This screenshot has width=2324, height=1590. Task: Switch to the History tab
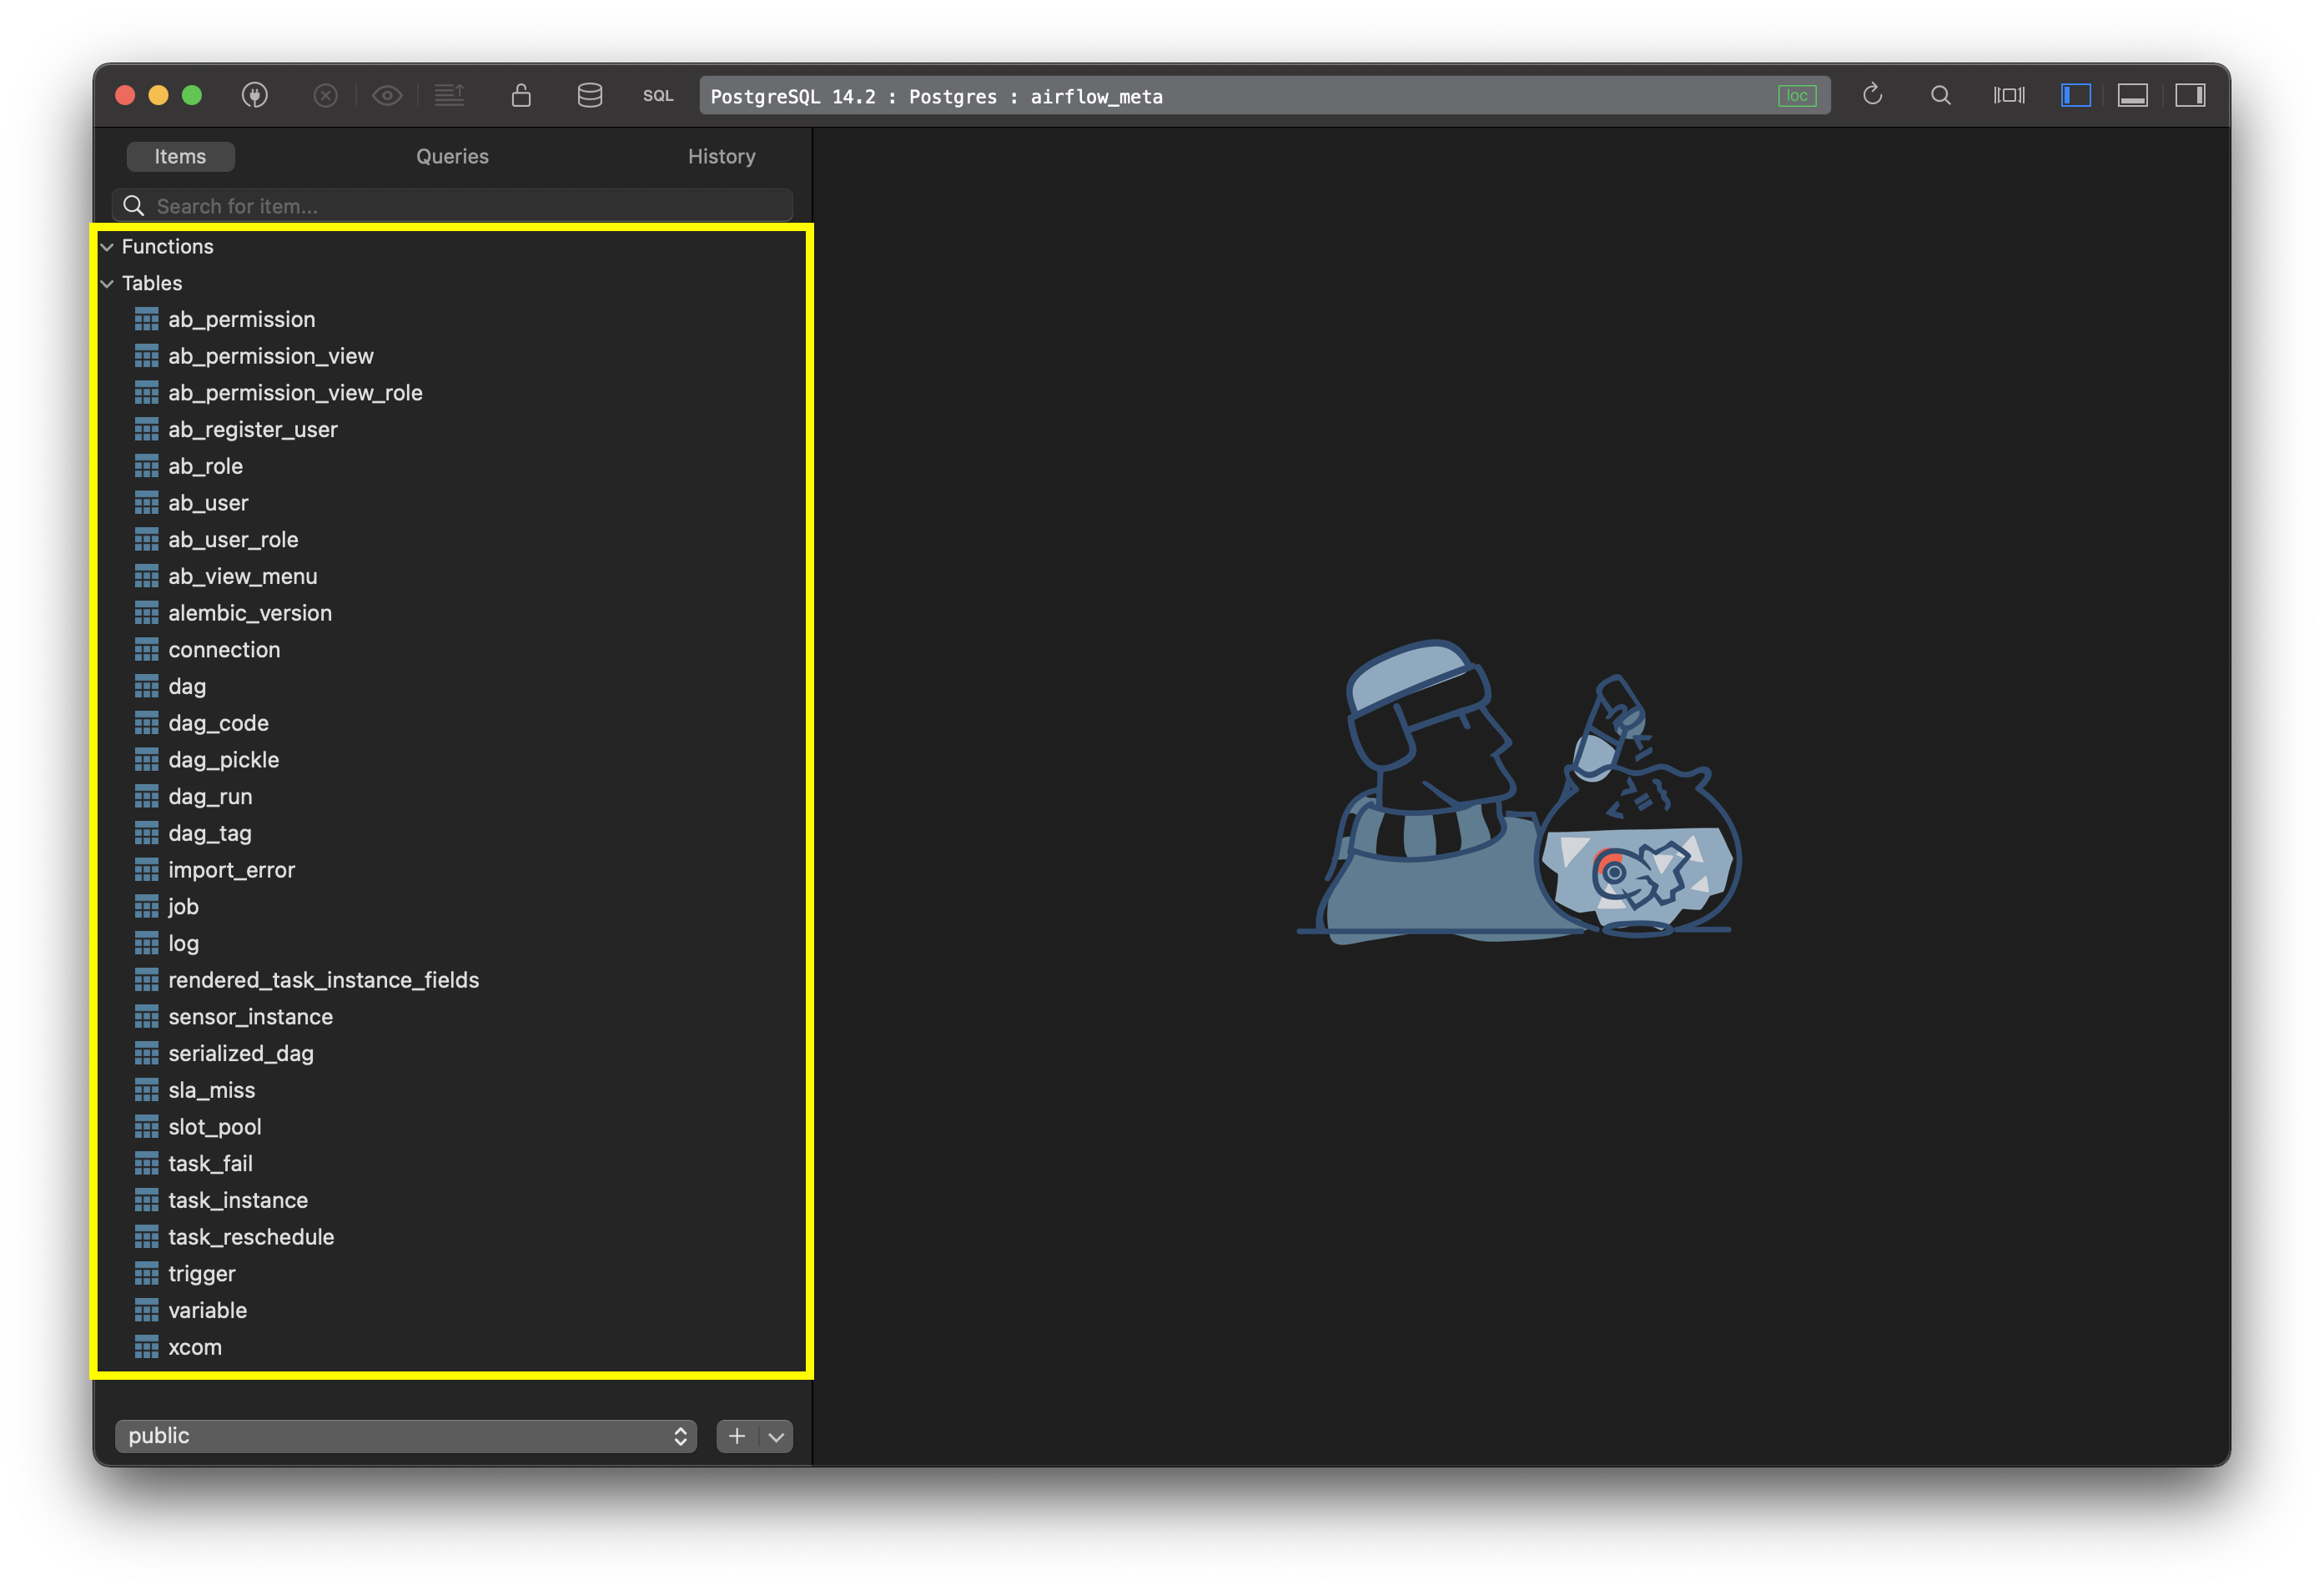(x=721, y=157)
